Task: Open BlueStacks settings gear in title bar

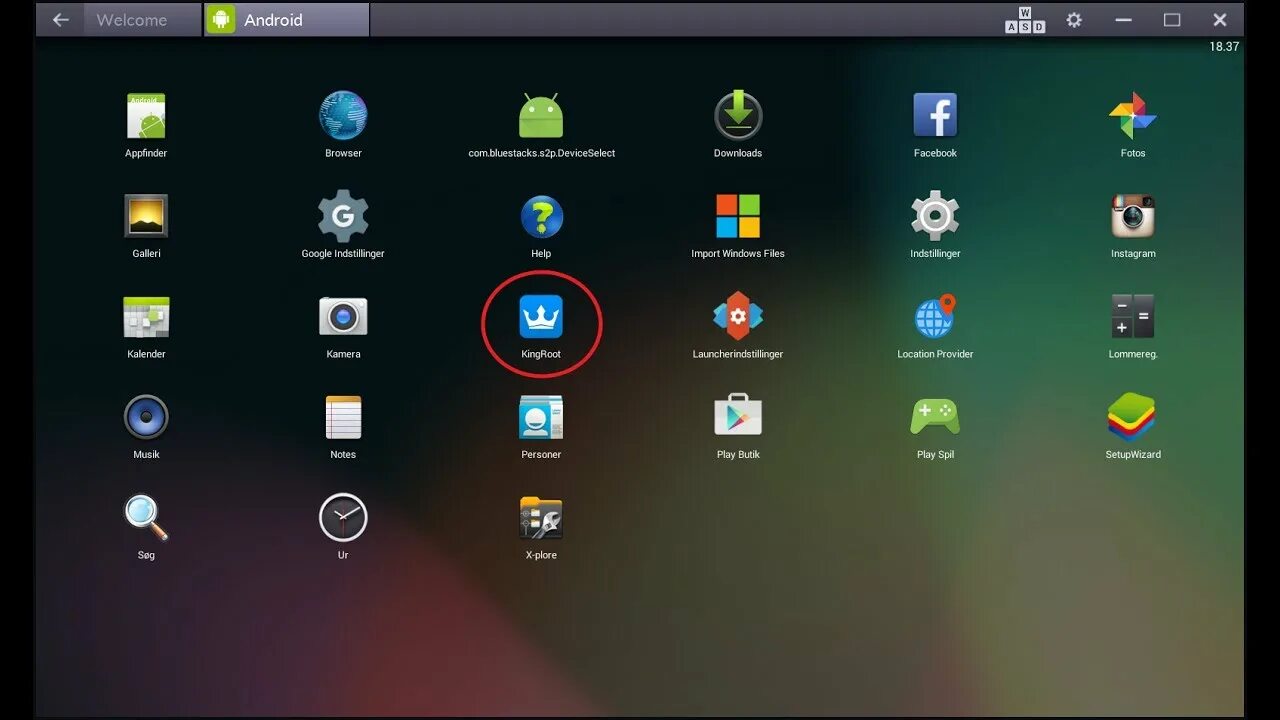Action: coord(1074,20)
